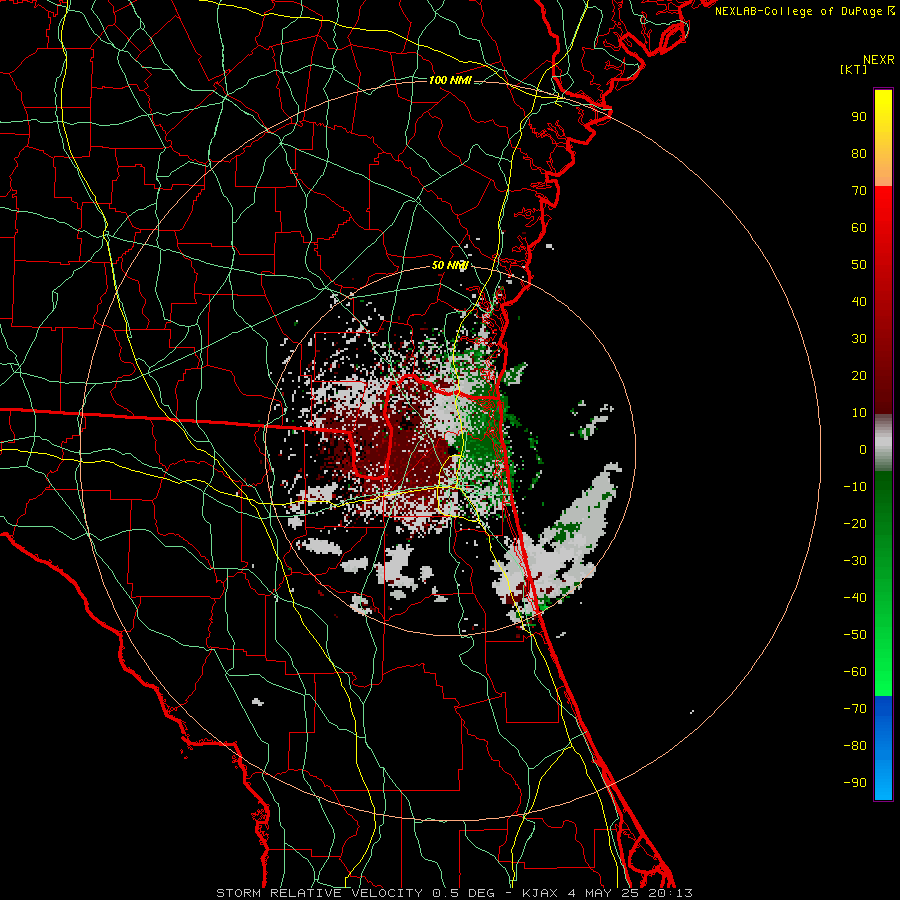The image size is (900, 900).
Task: Click the 4 MAY 25 date text
Action: click(602, 893)
